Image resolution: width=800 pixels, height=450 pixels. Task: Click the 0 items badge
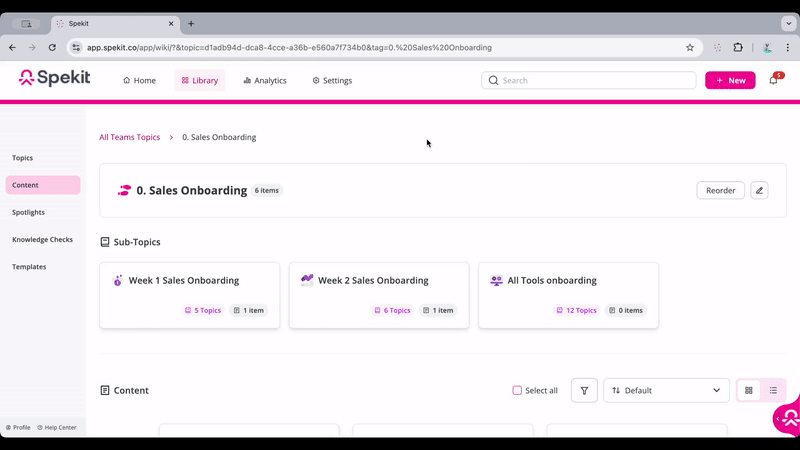coord(626,310)
